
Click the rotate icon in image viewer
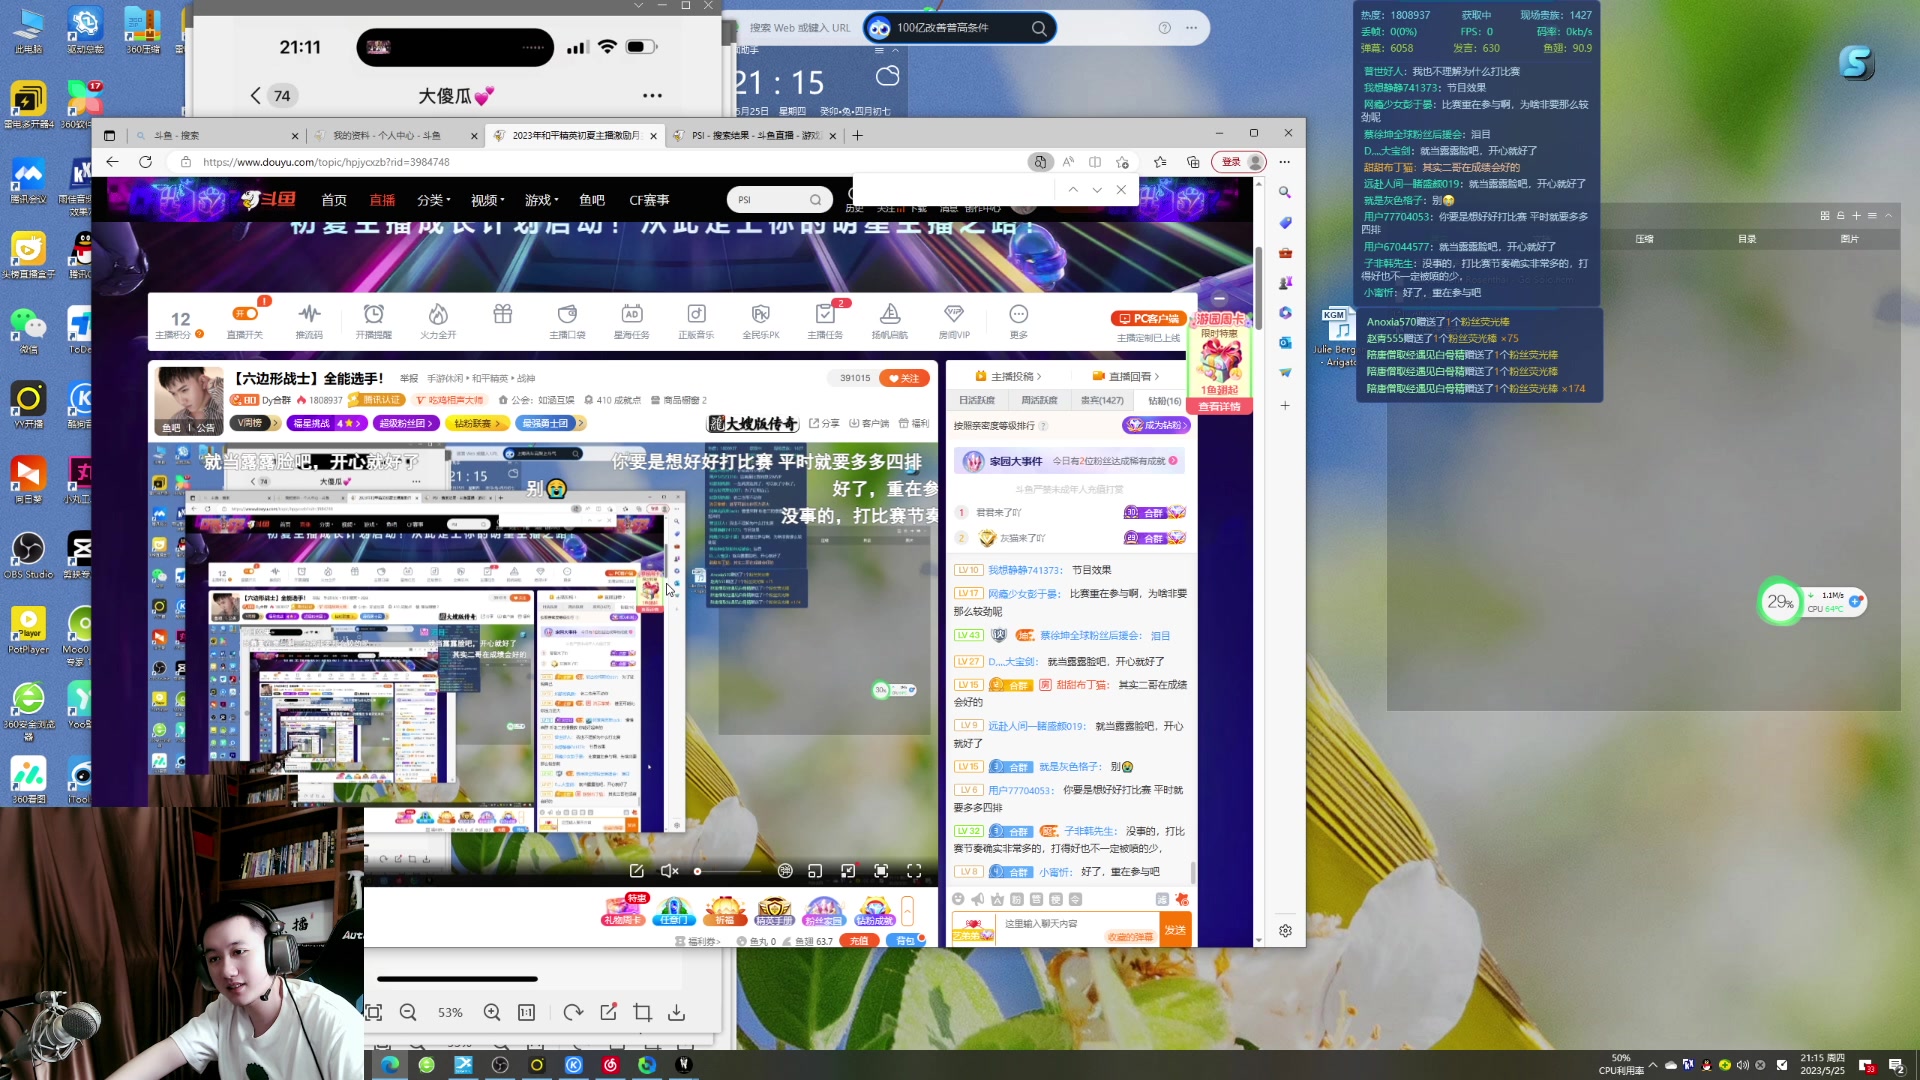[x=573, y=1013]
